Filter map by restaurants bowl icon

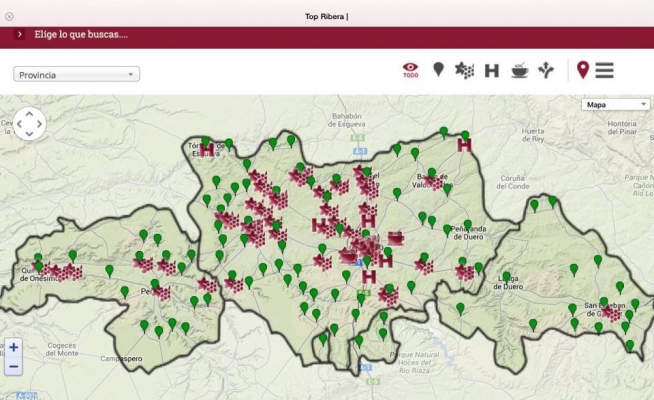(x=519, y=70)
